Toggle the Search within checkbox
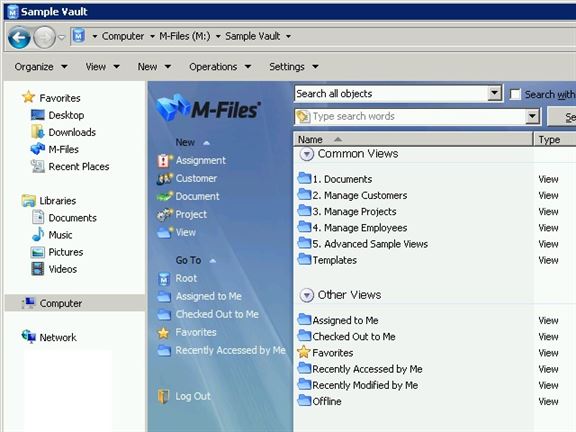 pos(515,94)
